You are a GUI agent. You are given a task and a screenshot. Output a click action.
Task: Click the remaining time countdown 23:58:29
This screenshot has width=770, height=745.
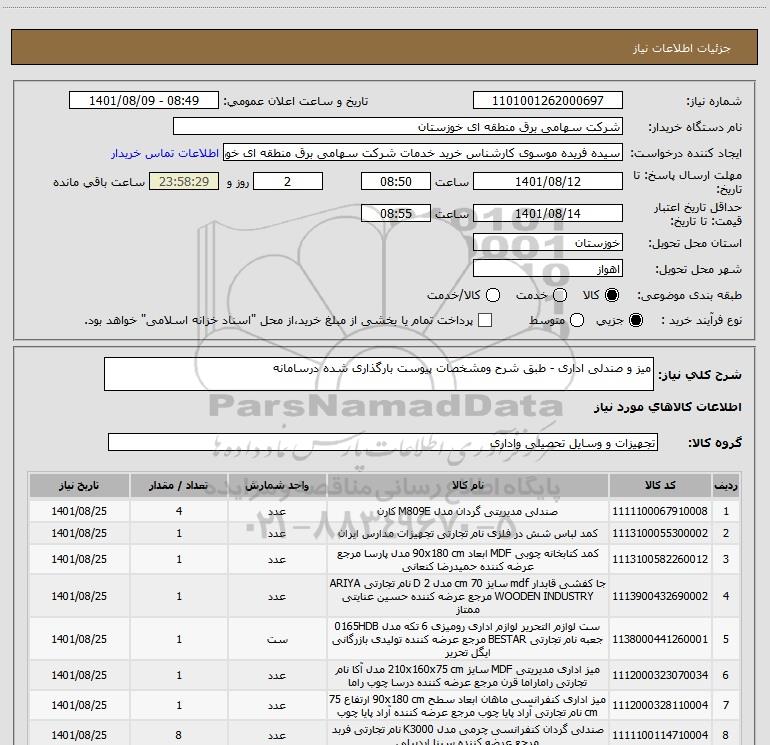pos(182,183)
